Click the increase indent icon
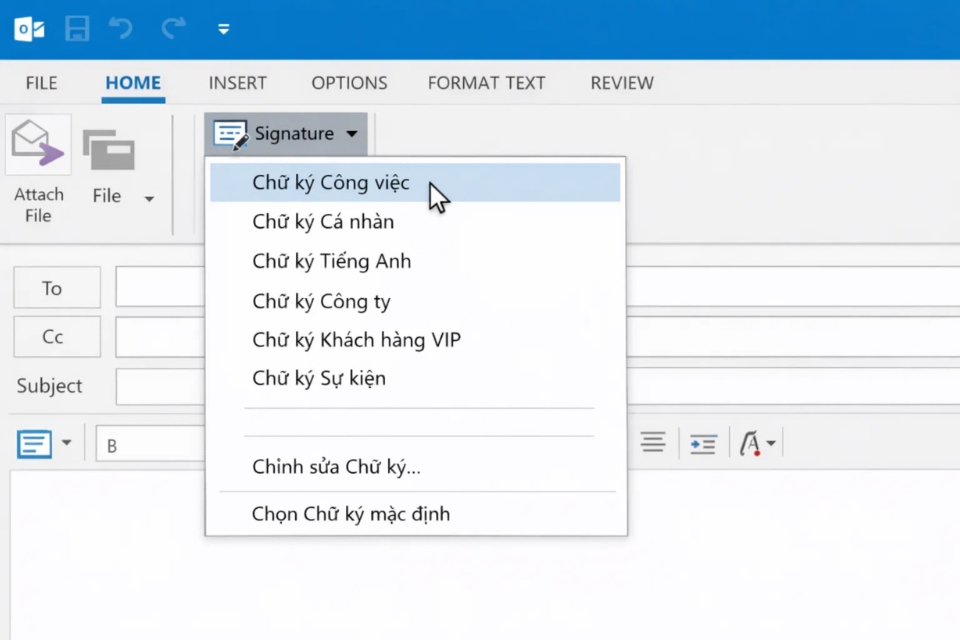The image size is (960, 640). [702, 442]
